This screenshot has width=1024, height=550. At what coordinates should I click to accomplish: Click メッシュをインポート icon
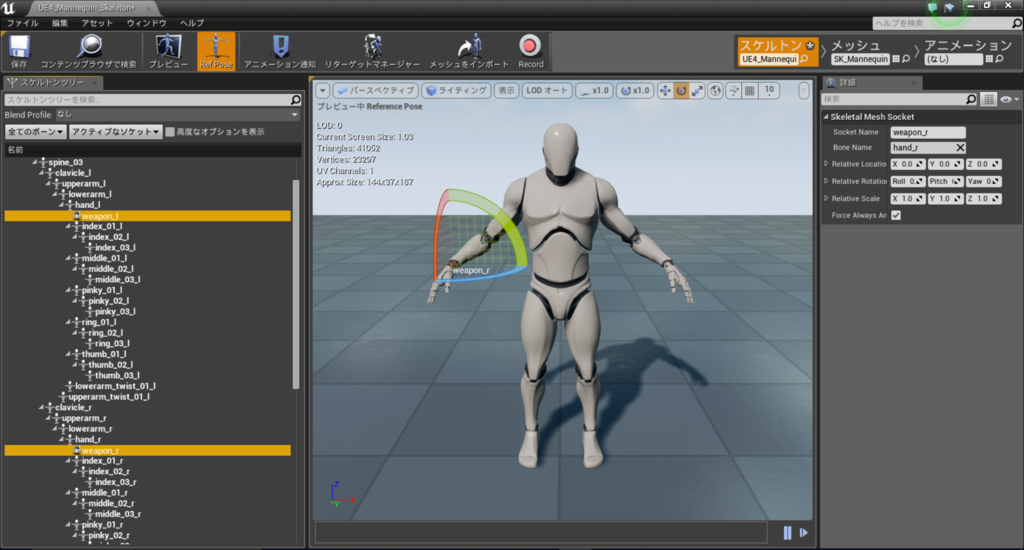pos(468,51)
